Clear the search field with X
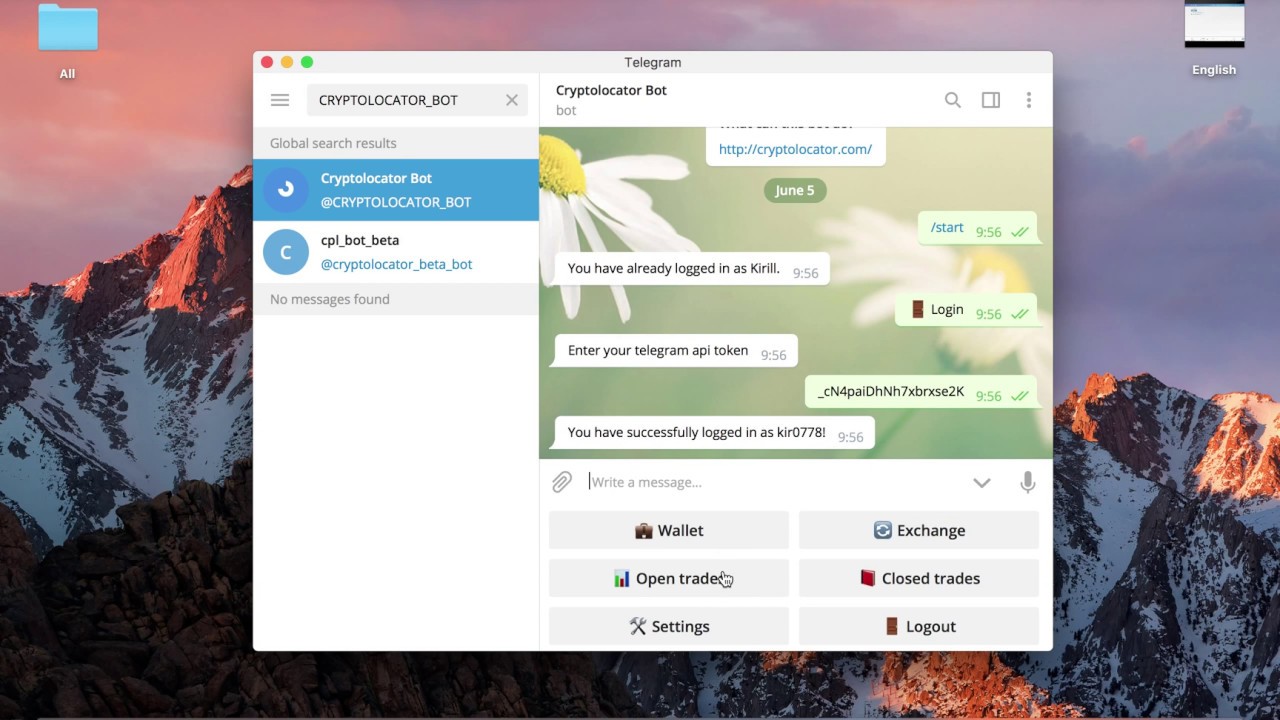Image resolution: width=1280 pixels, height=720 pixels. click(x=512, y=100)
